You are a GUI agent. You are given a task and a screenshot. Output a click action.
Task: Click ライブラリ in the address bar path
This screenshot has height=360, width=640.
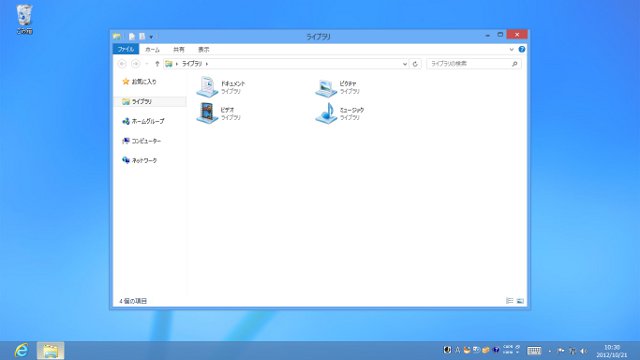[x=192, y=64]
